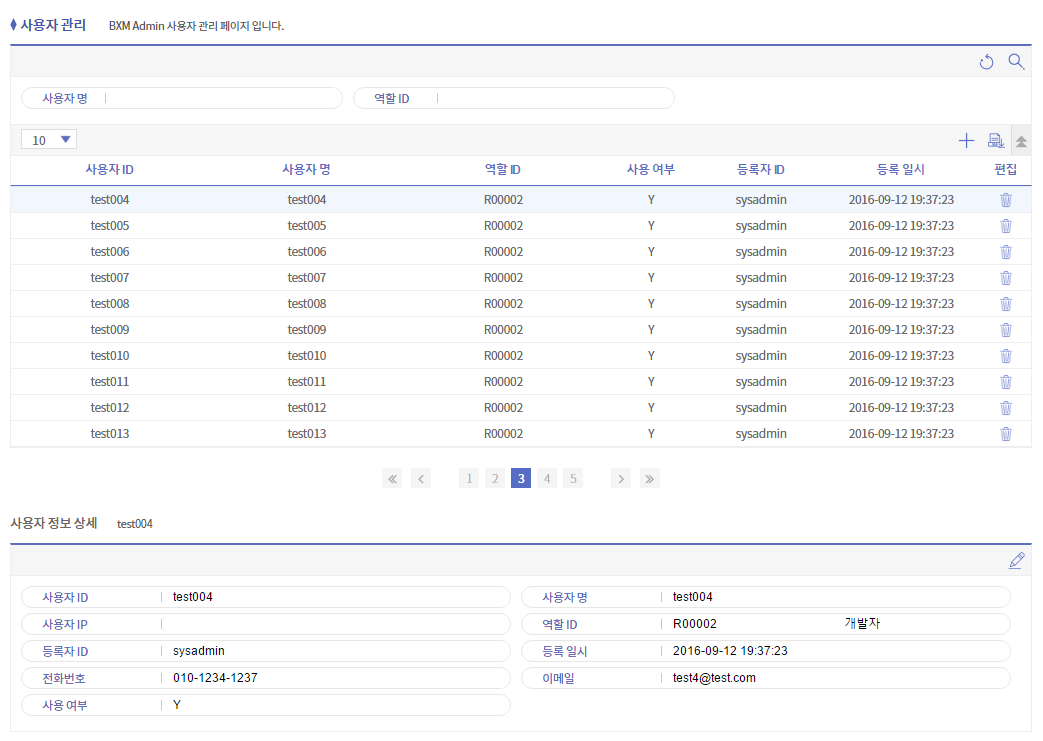Delete user test010 via trash icon

(1006, 355)
